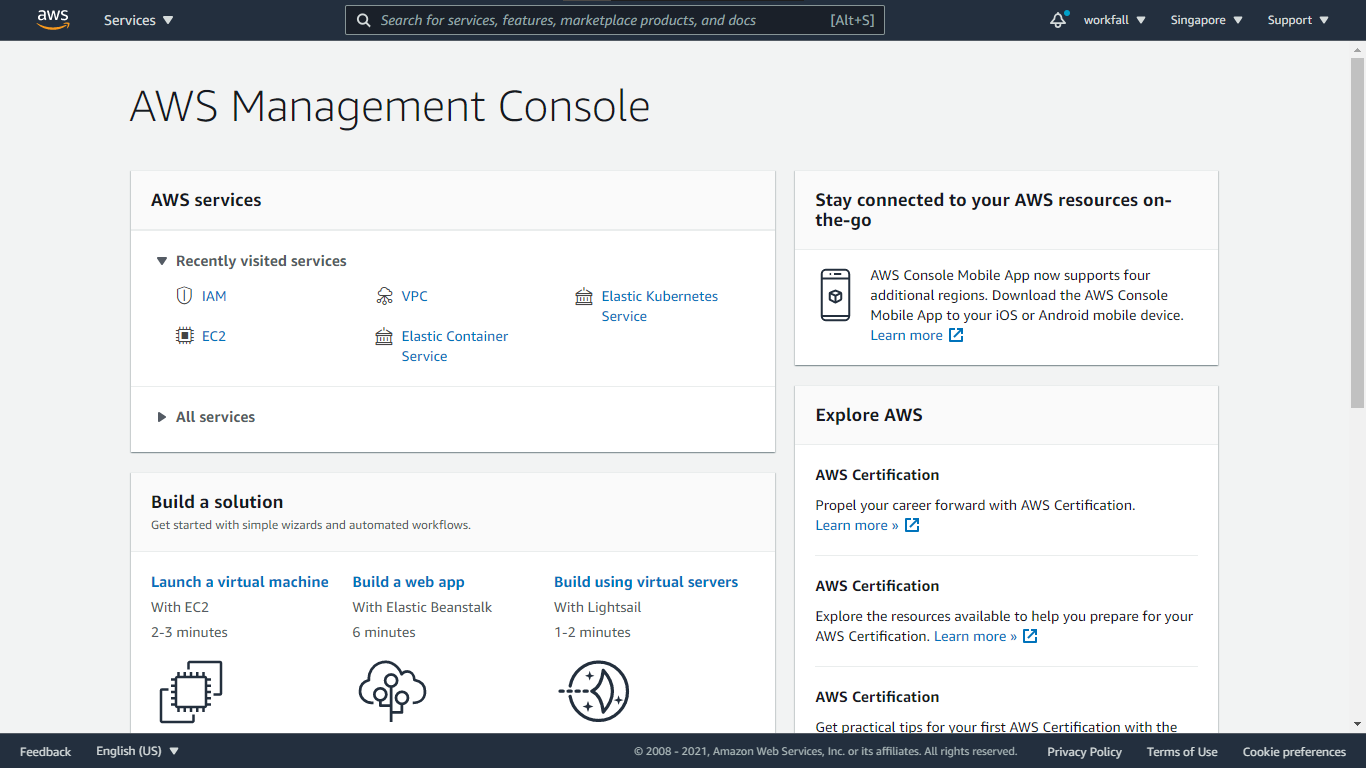Open the workfall account dropdown
The width and height of the screenshot is (1366, 768).
click(x=1115, y=20)
